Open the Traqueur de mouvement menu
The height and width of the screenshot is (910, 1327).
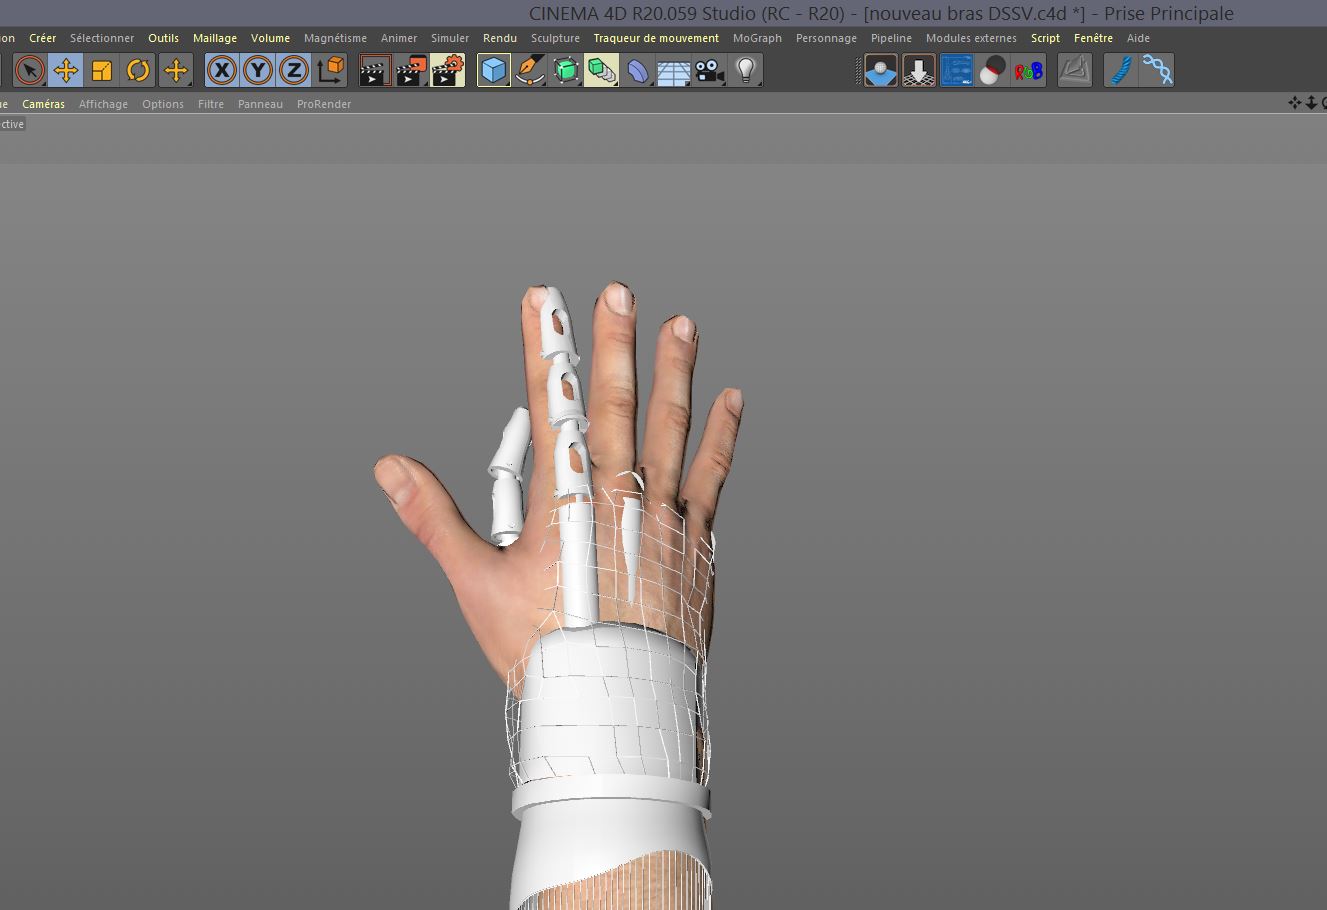pos(656,38)
